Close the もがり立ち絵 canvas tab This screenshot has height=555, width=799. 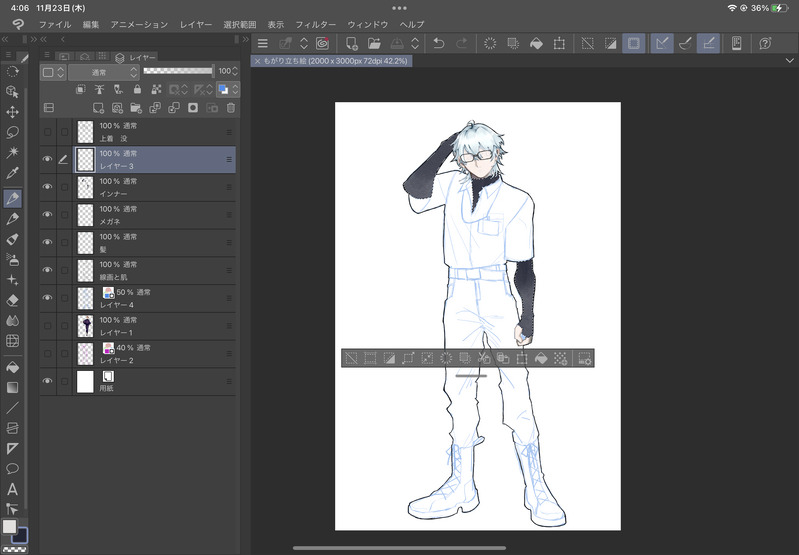coord(258,61)
